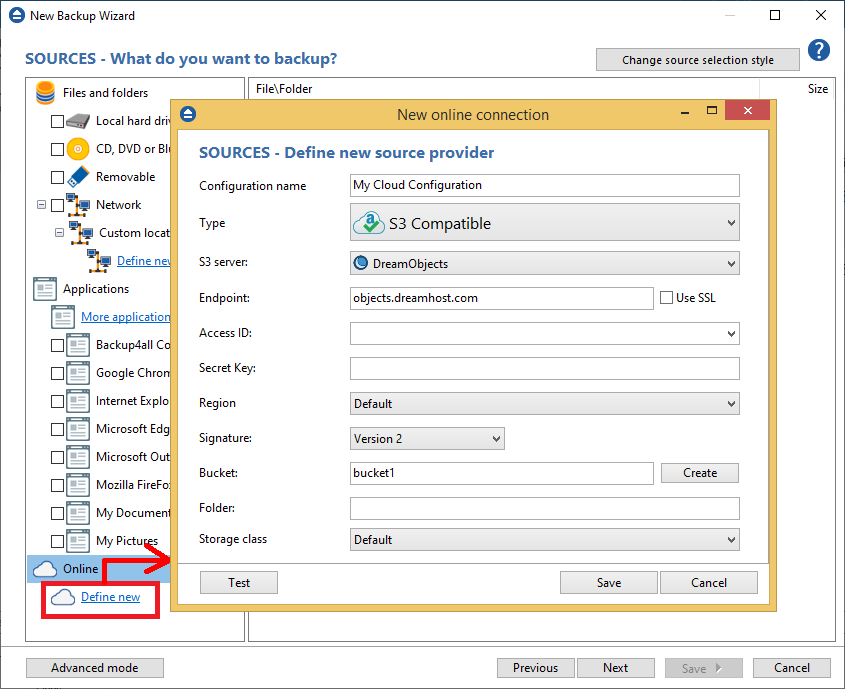Click the Custom locations network icon
The width and height of the screenshot is (845, 689).
pyautogui.click(x=81, y=233)
